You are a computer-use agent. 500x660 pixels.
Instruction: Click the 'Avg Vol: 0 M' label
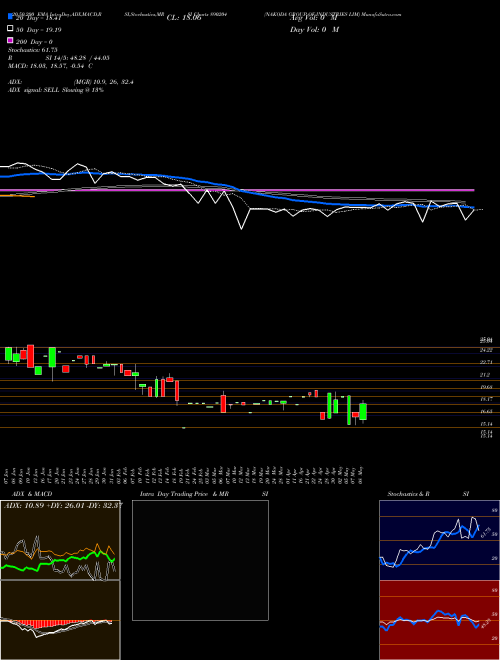(313, 18)
